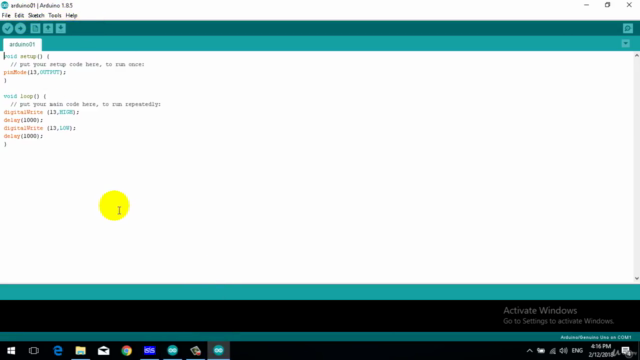This screenshot has height=360, width=640.
Task: Save the sketch with the down-arrow toolbar icon
Action: pos(61,29)
